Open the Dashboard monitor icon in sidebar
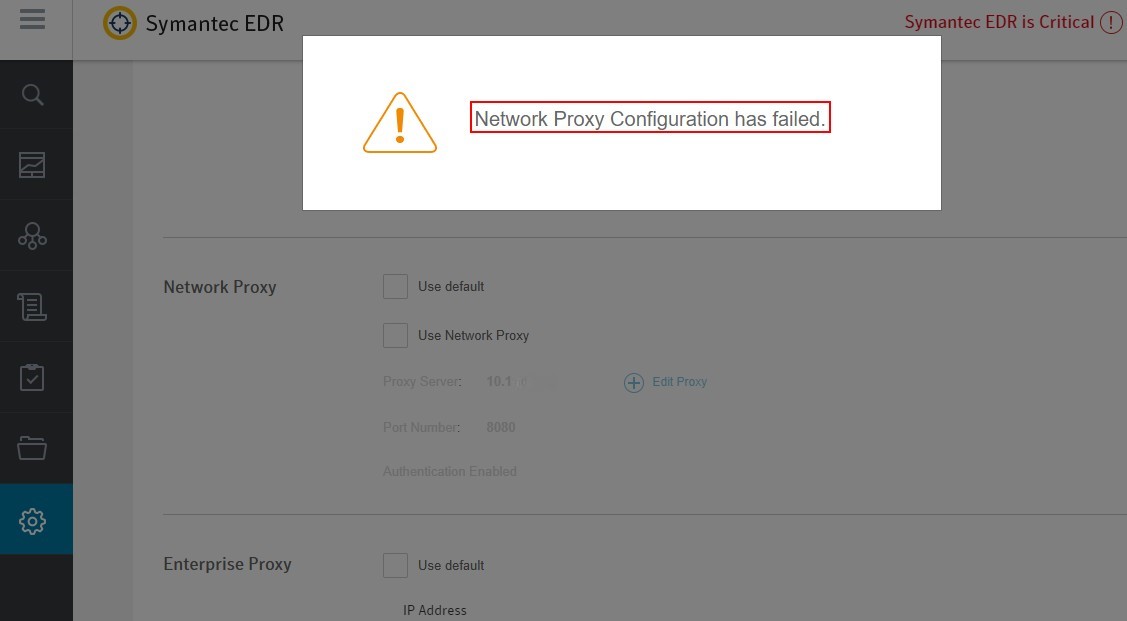Viewport: 1127px width, 621px height. pos(33,165)
